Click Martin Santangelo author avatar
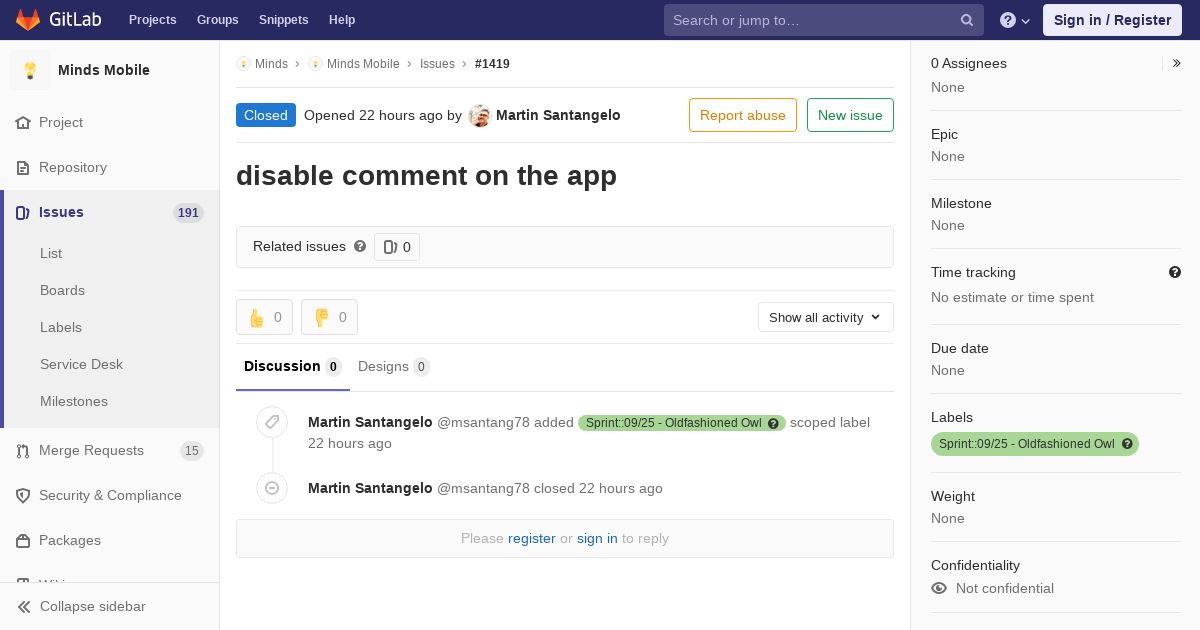The width and height of the screenshot is (1200, 630). (480, 116)
